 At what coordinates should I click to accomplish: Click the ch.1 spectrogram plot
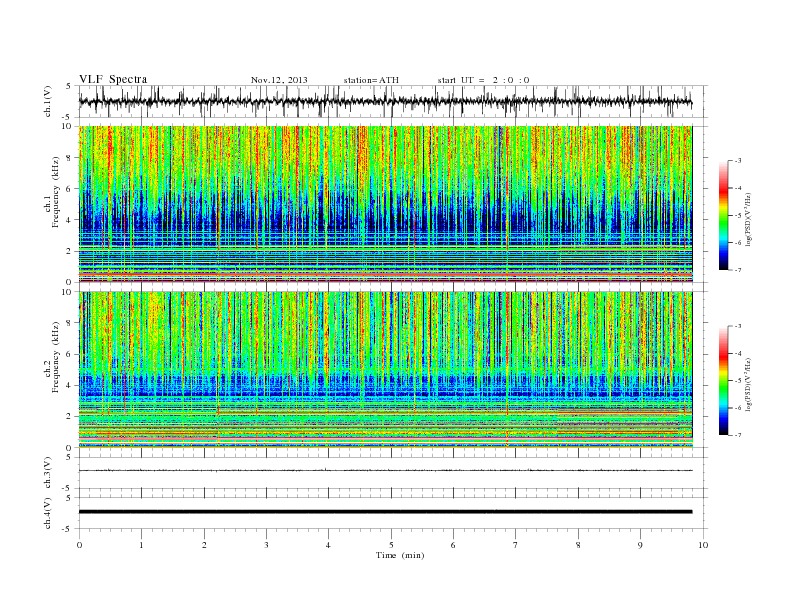coord(385,204)
